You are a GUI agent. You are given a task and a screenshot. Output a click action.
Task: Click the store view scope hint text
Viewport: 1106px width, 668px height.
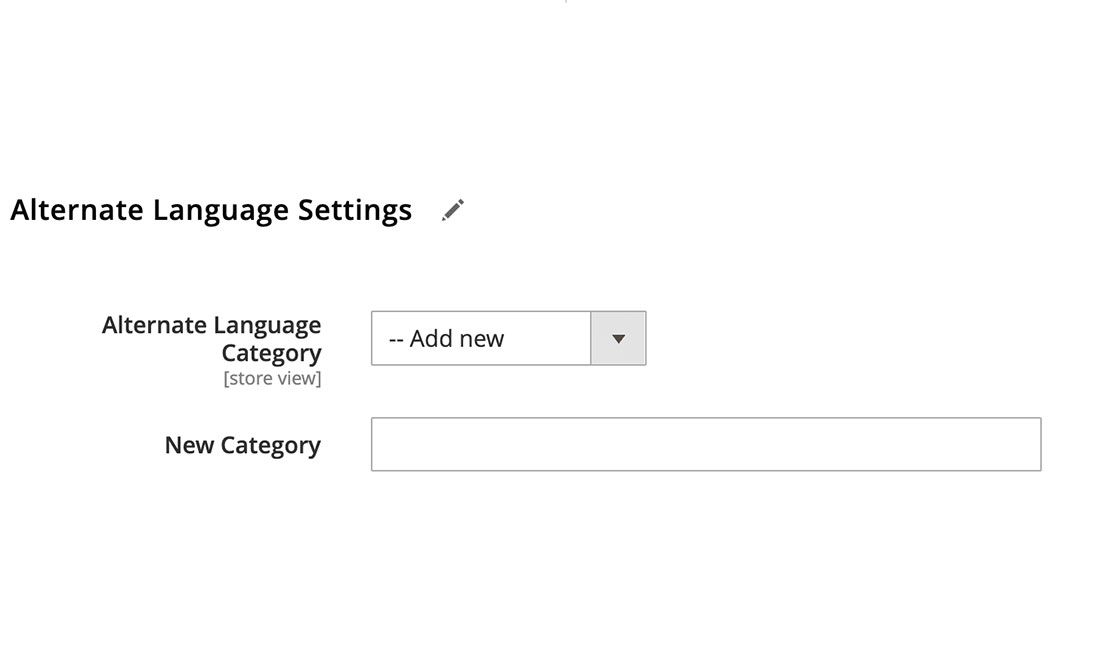(272, 379)
